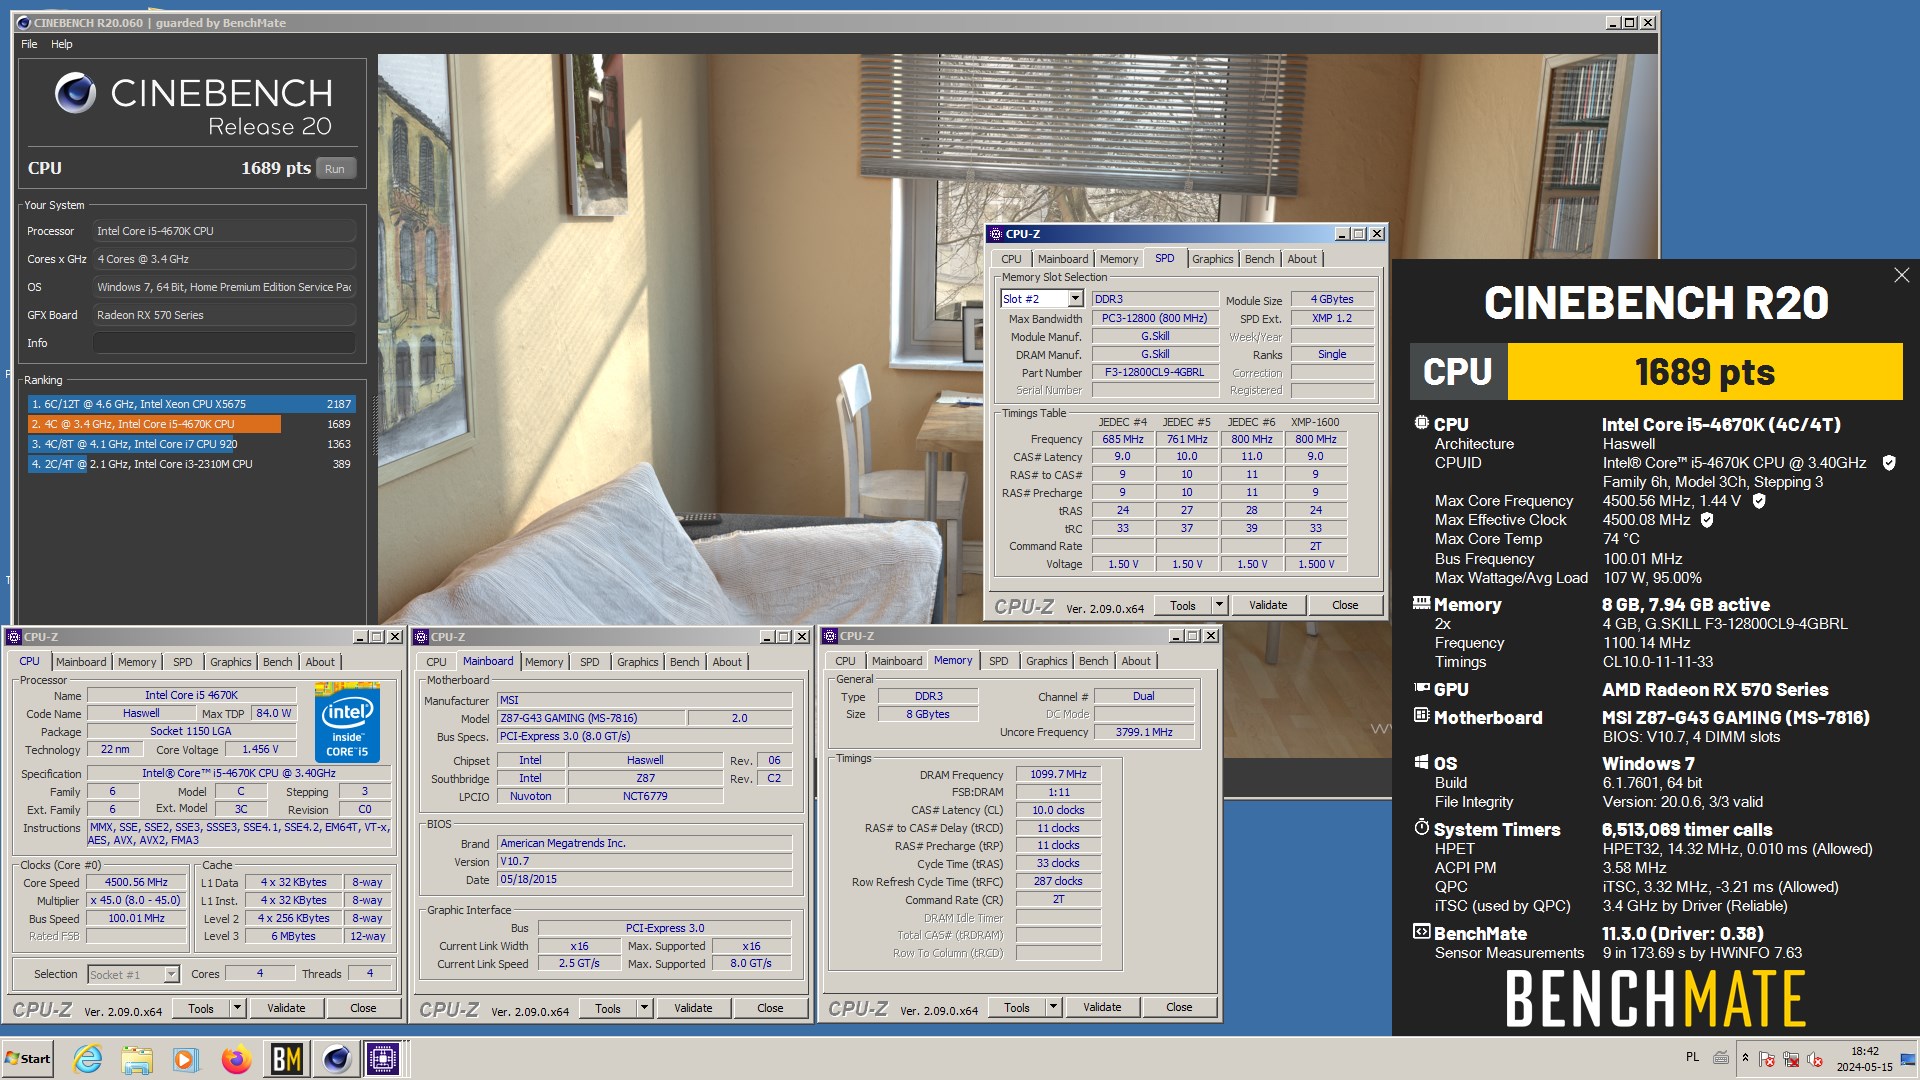Switch to Cinebench taskbar icon
Viewport: 1920px width, 1080px height.
[336, 1058]
